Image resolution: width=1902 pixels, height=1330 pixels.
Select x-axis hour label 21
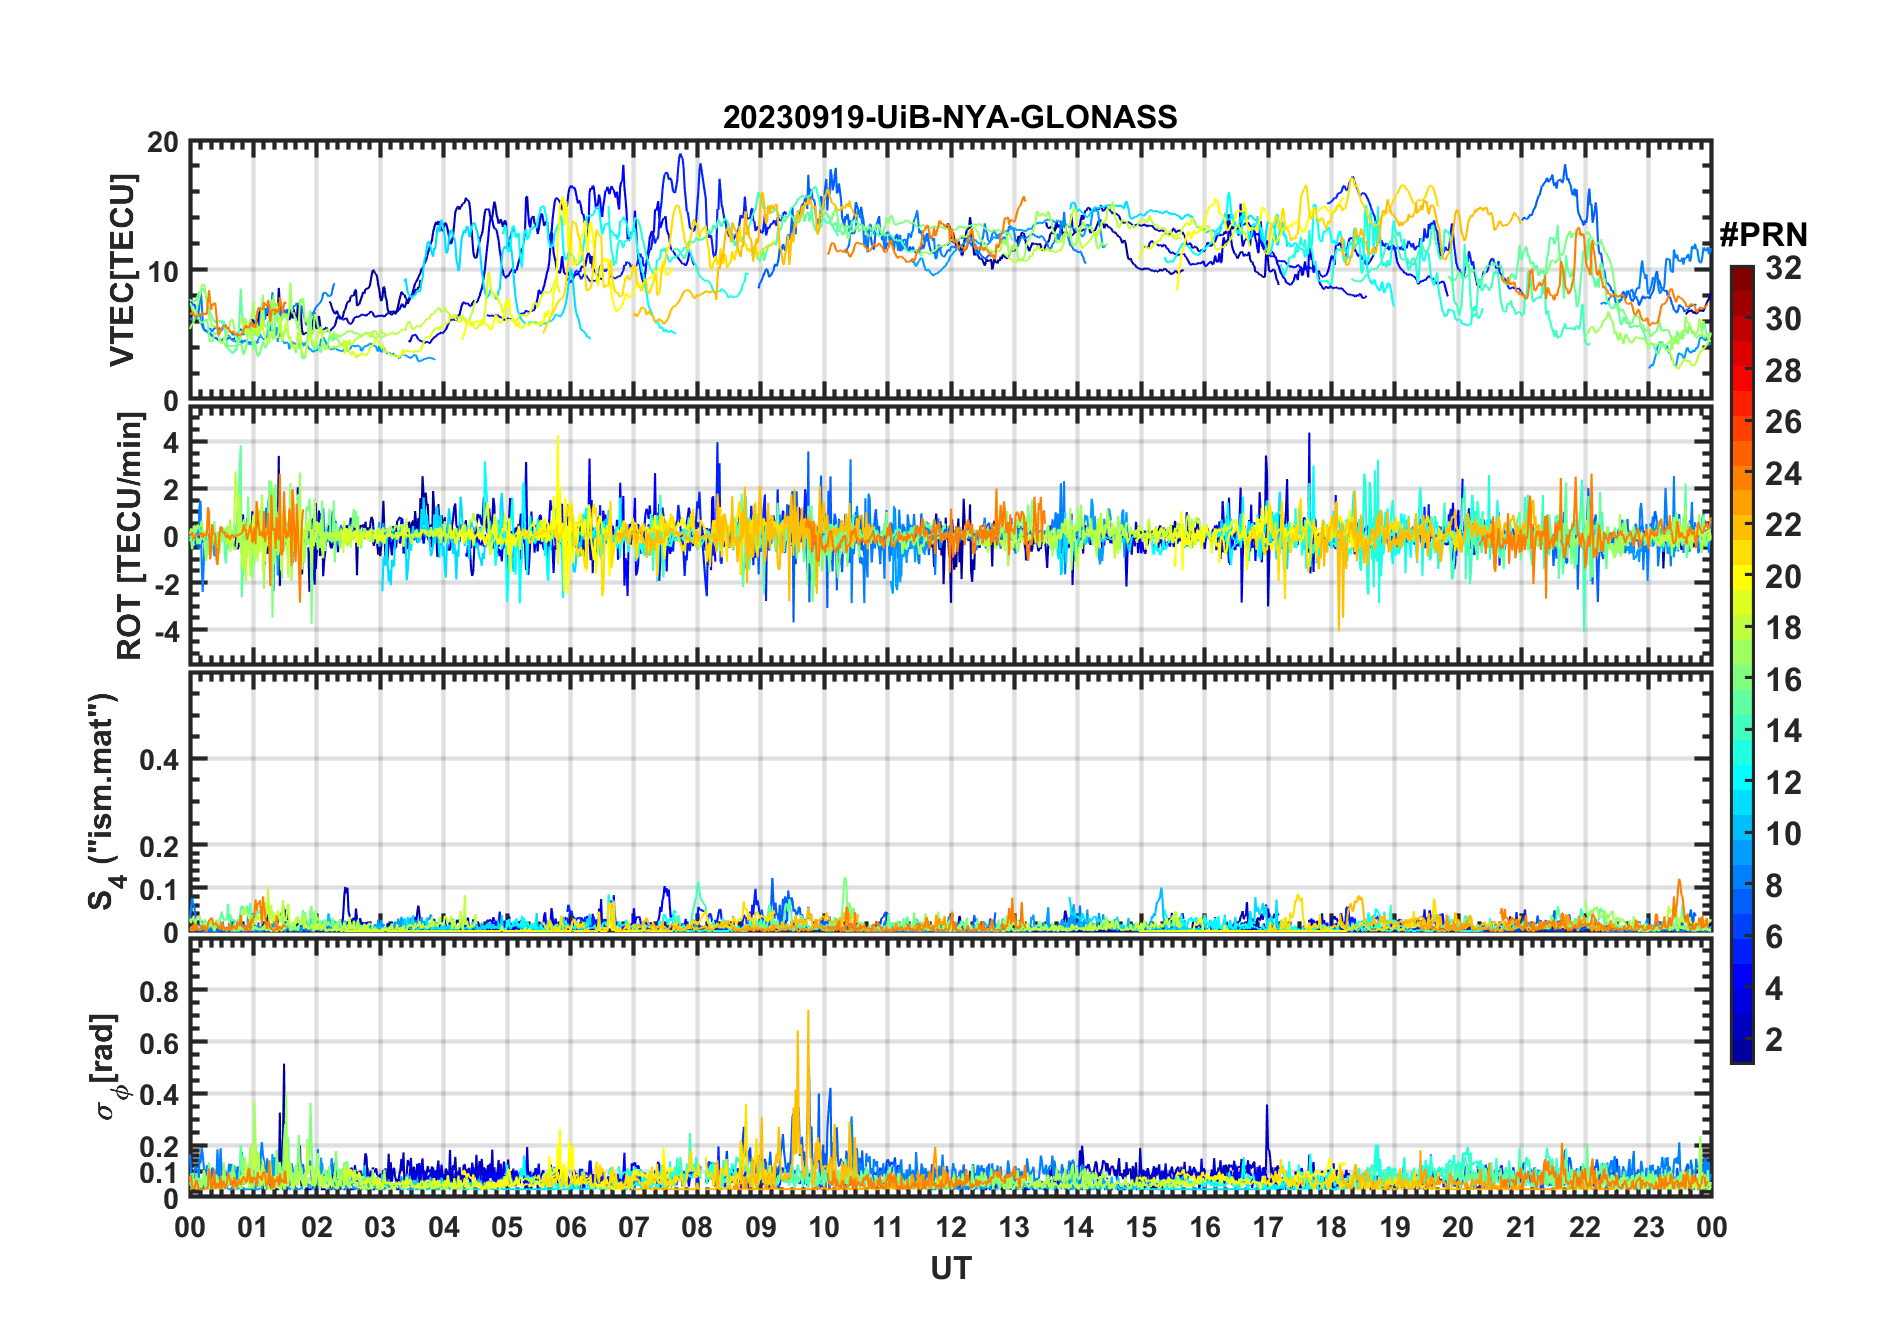click(1521, 1227)
